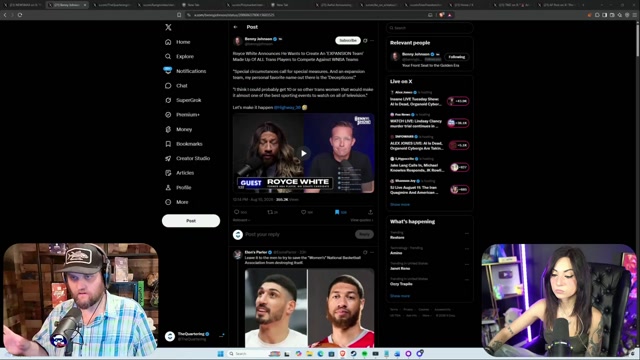Screen dimensions: 640x360
Task: Open more options for the Amino trend
Action: (x=467, y=249)
